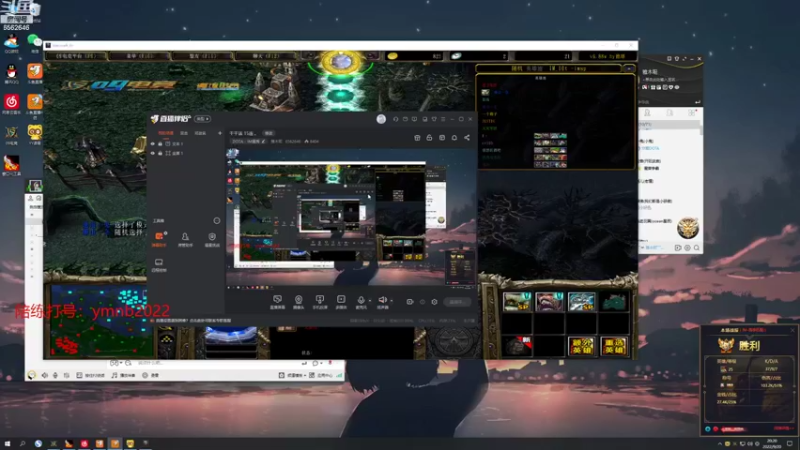The width and height of the screenshot is (800, 450).
Task: Open the QQ penguin desktop icon
Action: click(11, 74)
